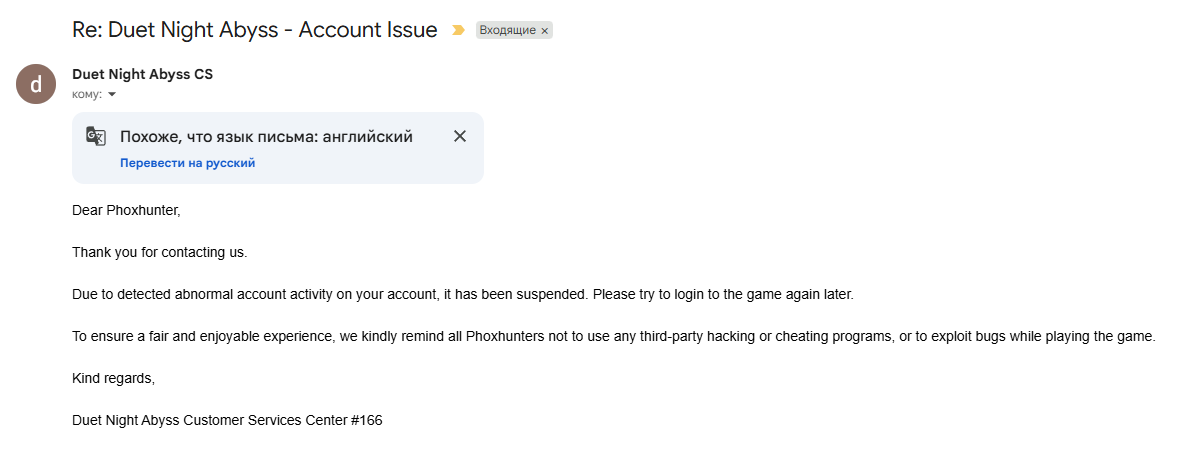Click the text To ensure a fair and enjoyable experience

tap(200, 337)
